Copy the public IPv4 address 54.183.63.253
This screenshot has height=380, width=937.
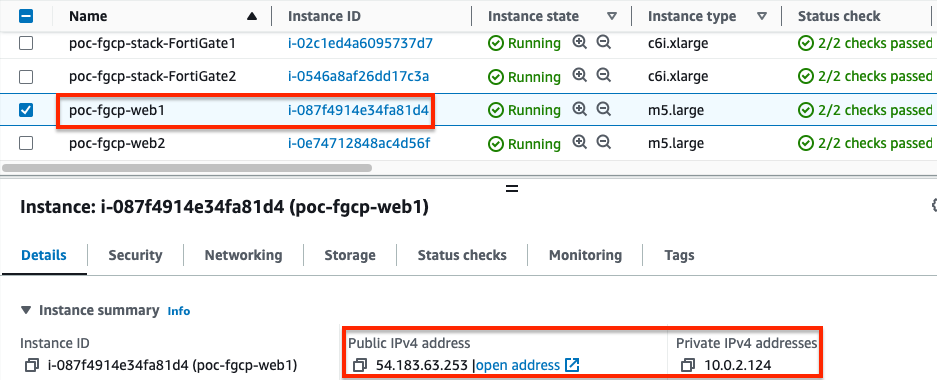coord(359,364)
